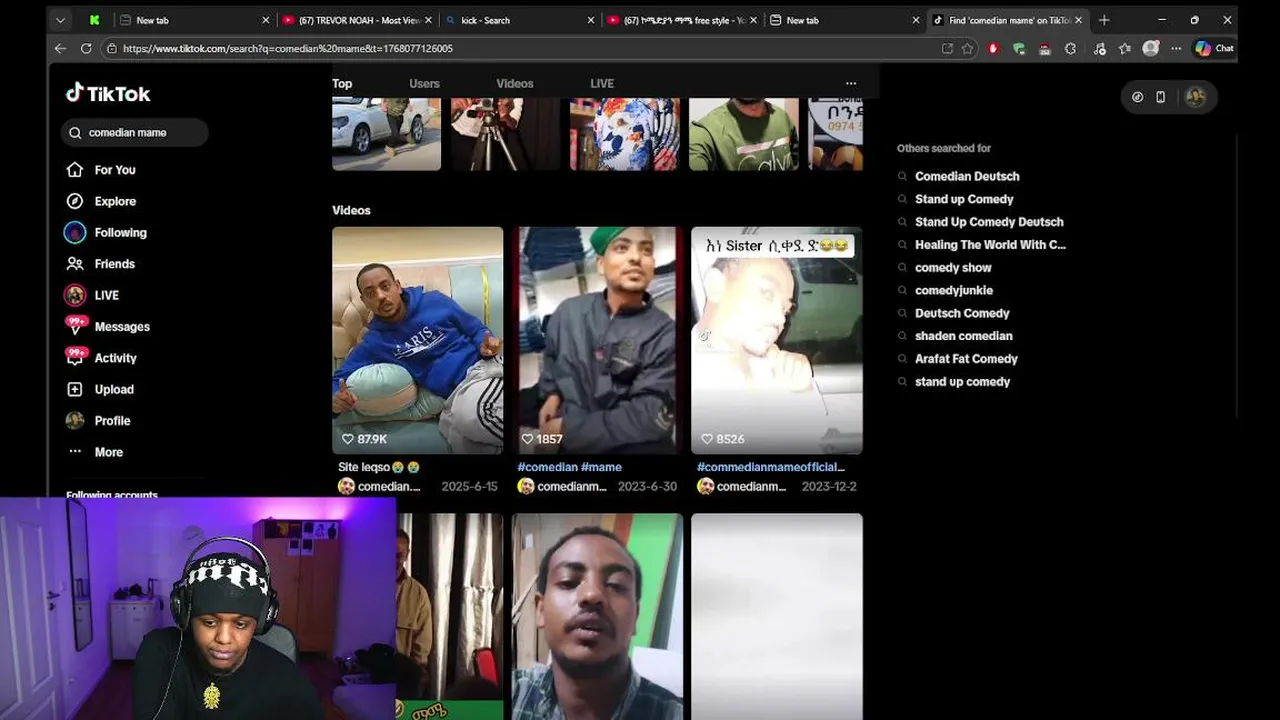Click the TikTok logo

(x=108, y=93)
